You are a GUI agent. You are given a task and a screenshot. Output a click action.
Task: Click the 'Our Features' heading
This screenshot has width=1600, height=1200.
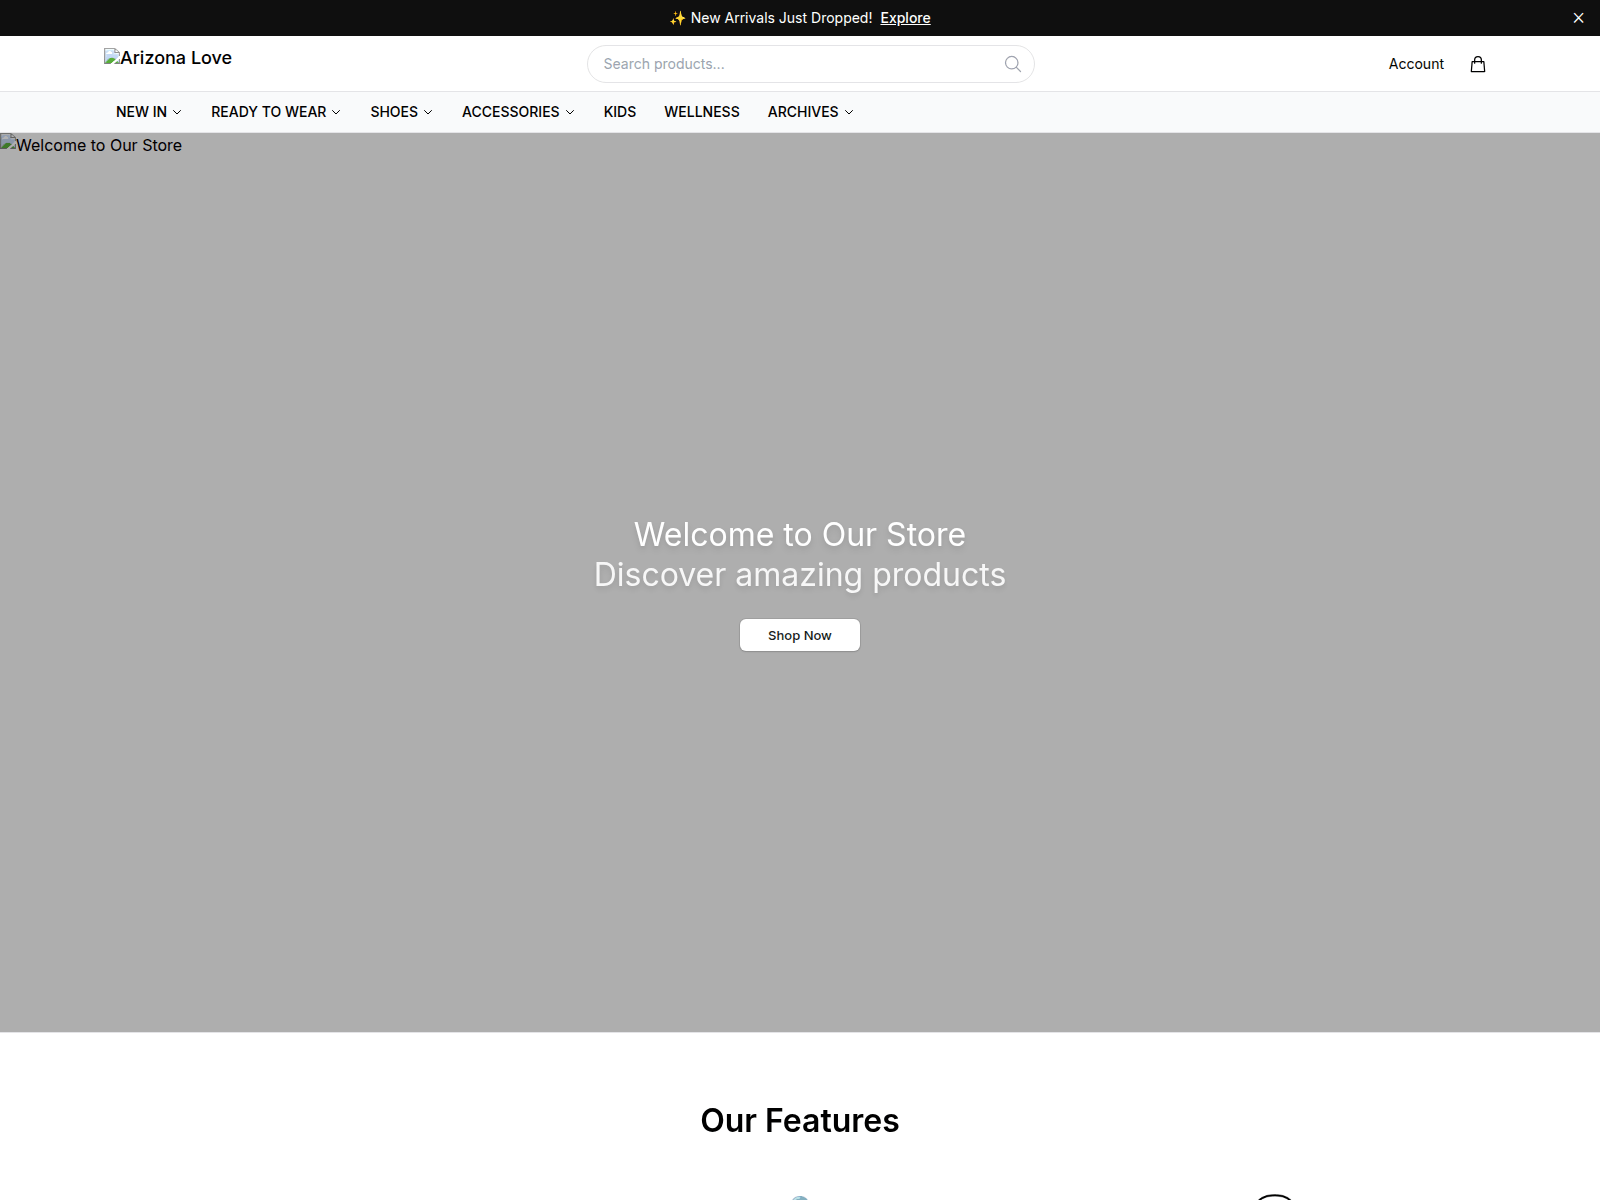pyautogui.click(x=800, y=1121)
